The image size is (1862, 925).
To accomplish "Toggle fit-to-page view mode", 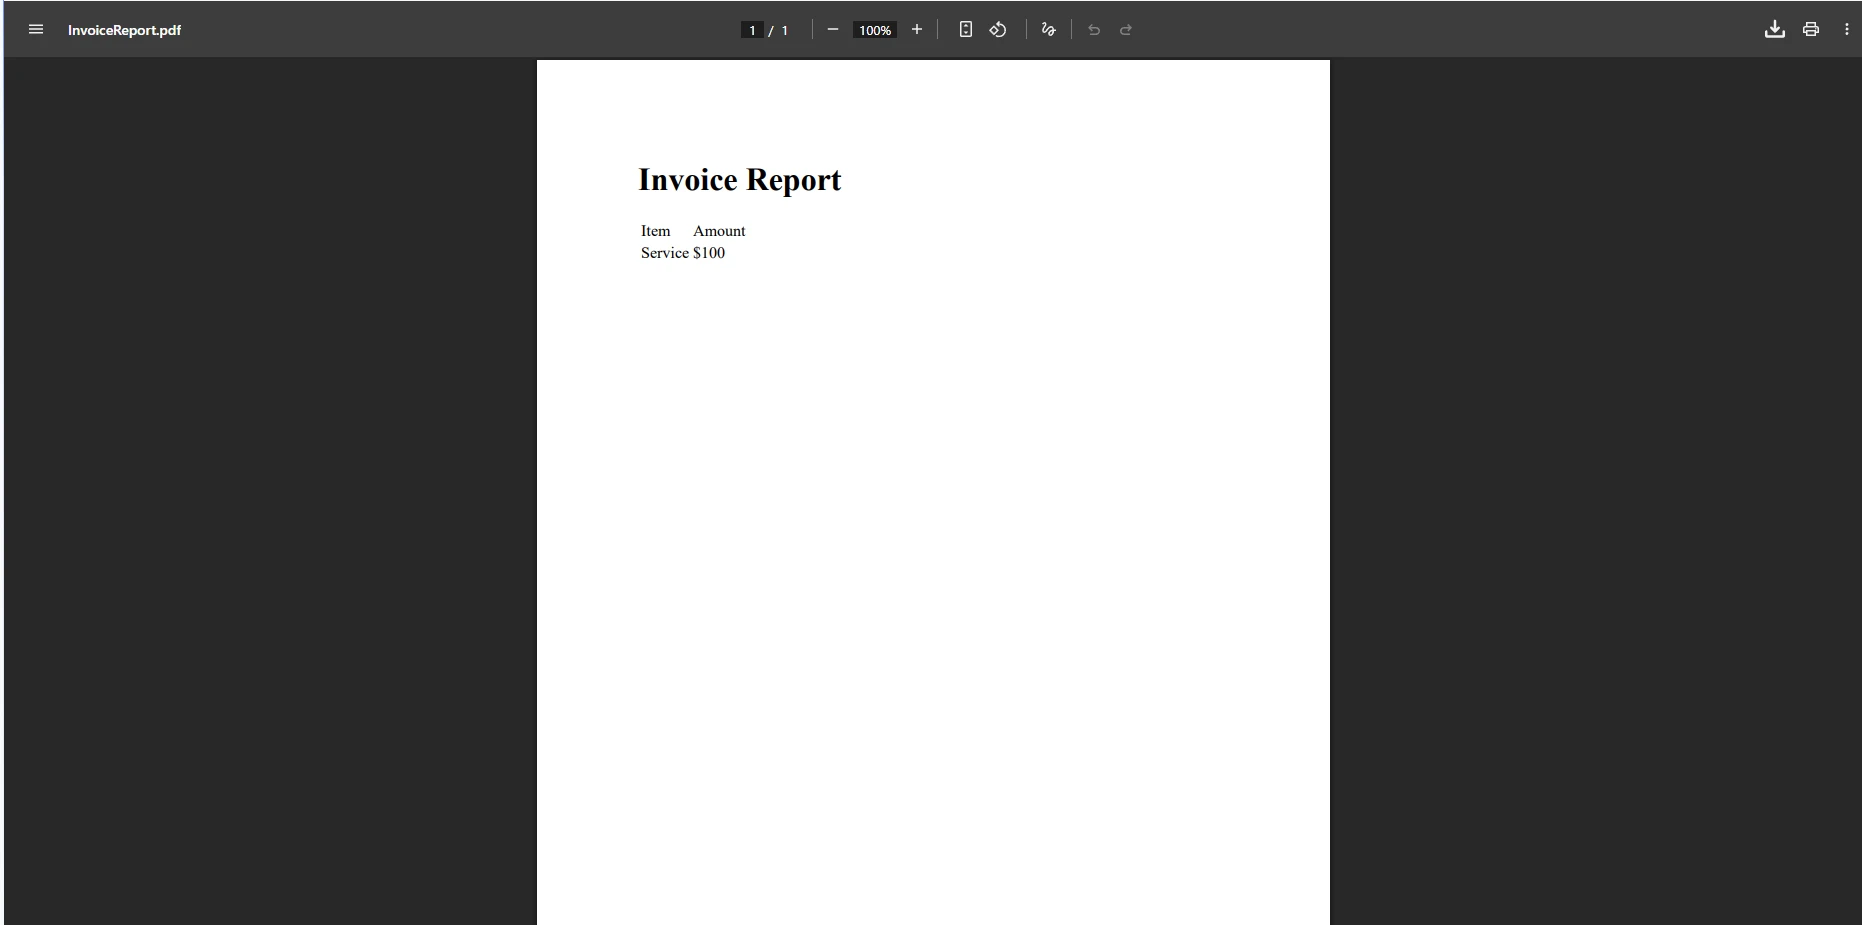I will pos(966,29).
